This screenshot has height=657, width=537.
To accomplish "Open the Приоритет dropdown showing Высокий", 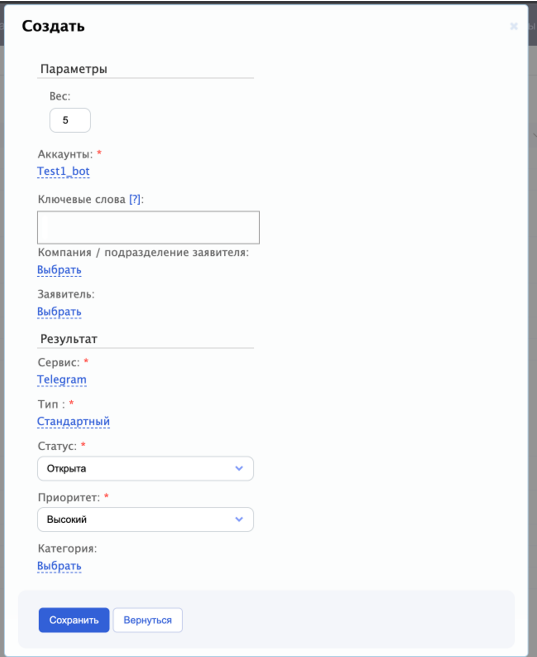I will pos(145,520).
